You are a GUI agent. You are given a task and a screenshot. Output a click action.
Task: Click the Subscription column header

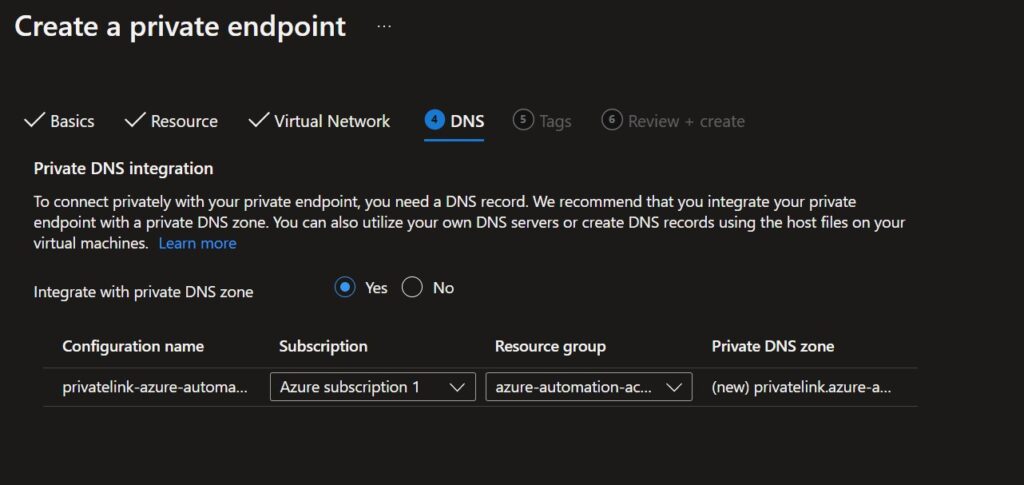coord(323,346)
